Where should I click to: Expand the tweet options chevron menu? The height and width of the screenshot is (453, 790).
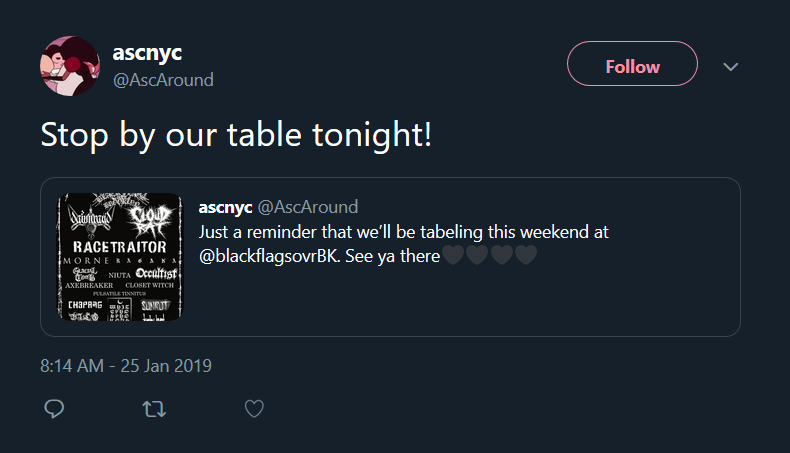click(731, 67)
